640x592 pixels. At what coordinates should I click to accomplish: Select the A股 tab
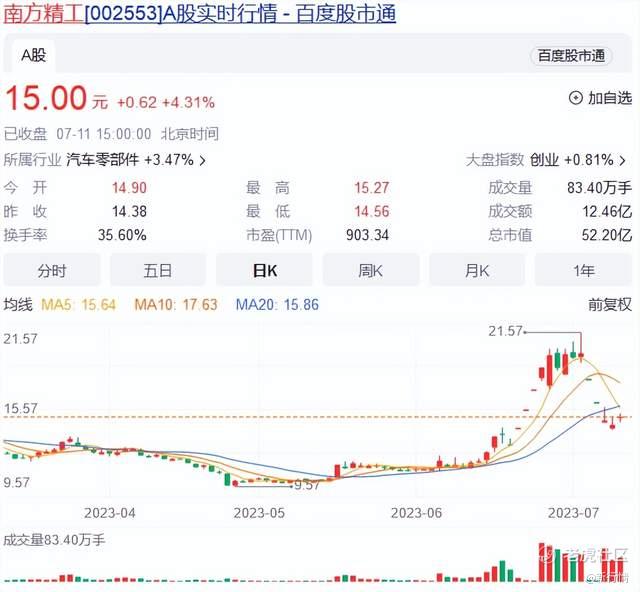tap(33, 56)
